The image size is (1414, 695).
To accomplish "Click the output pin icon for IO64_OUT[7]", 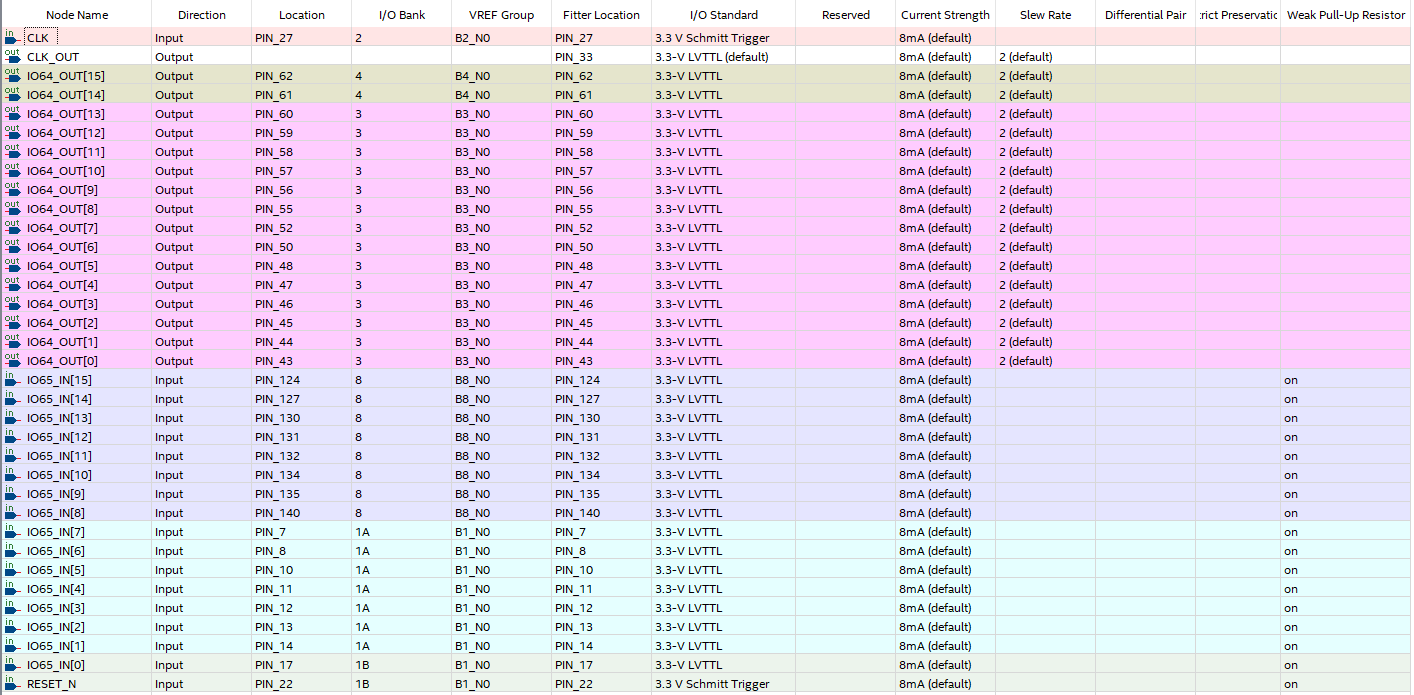I will click(x=12, y=227).
